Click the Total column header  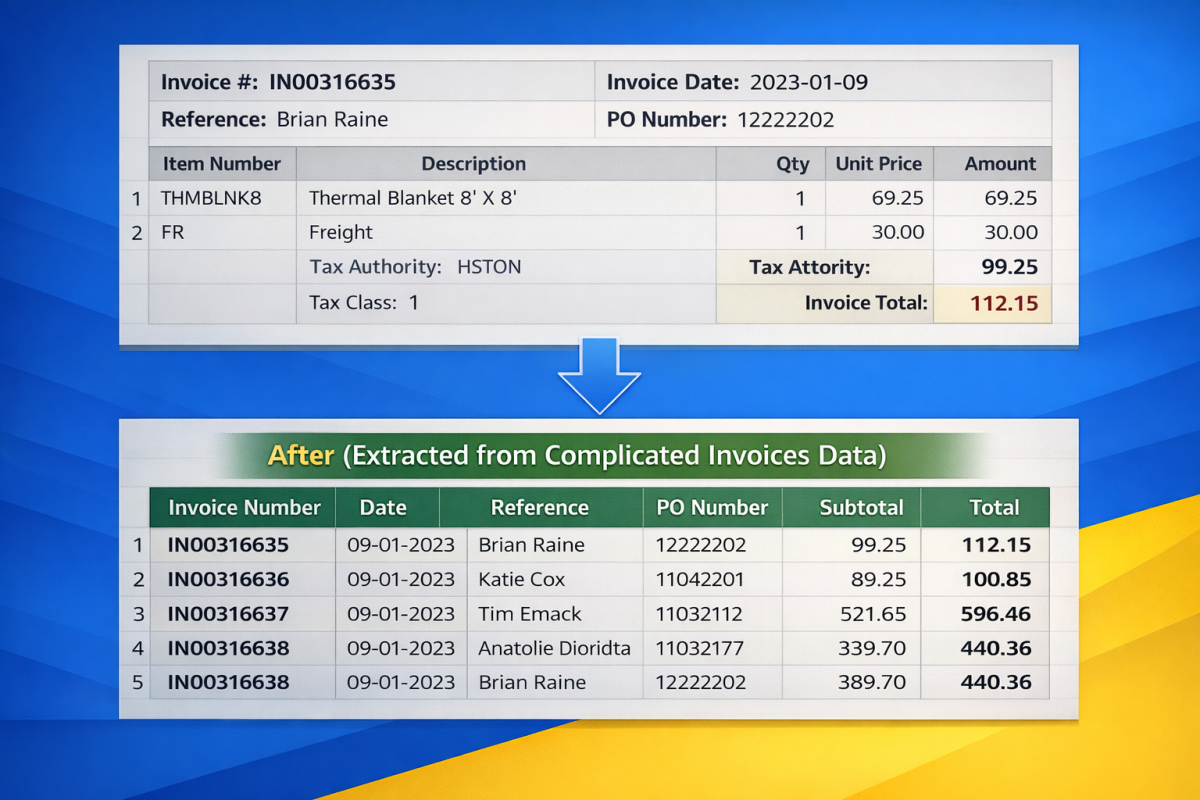[994, 508]
